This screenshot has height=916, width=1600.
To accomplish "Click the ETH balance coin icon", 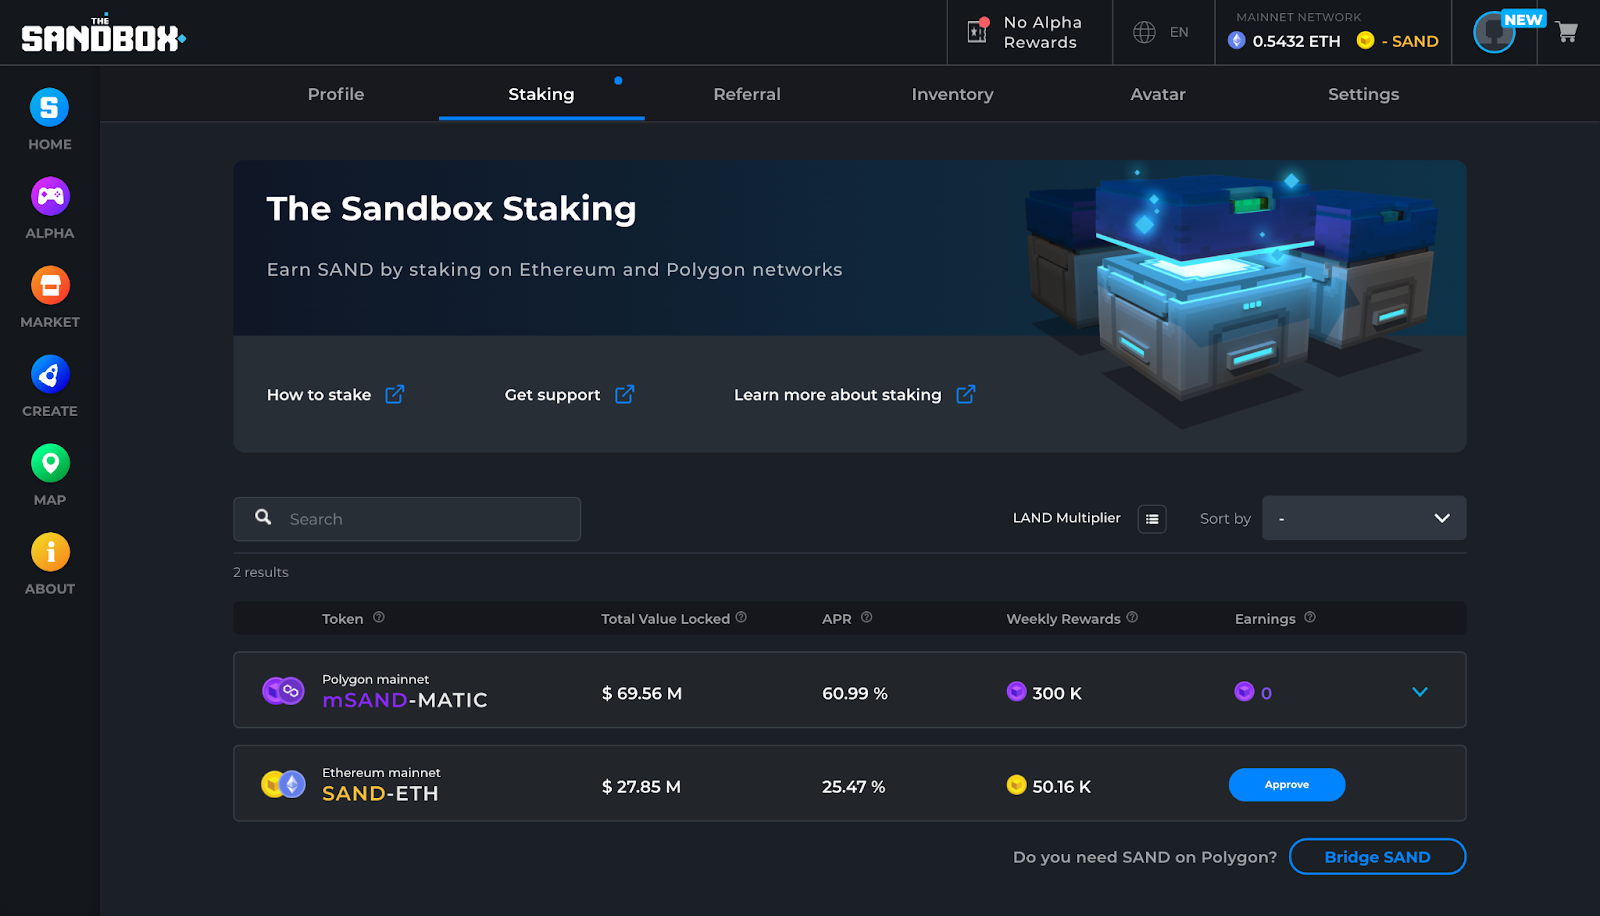I will pos(1237,41).
